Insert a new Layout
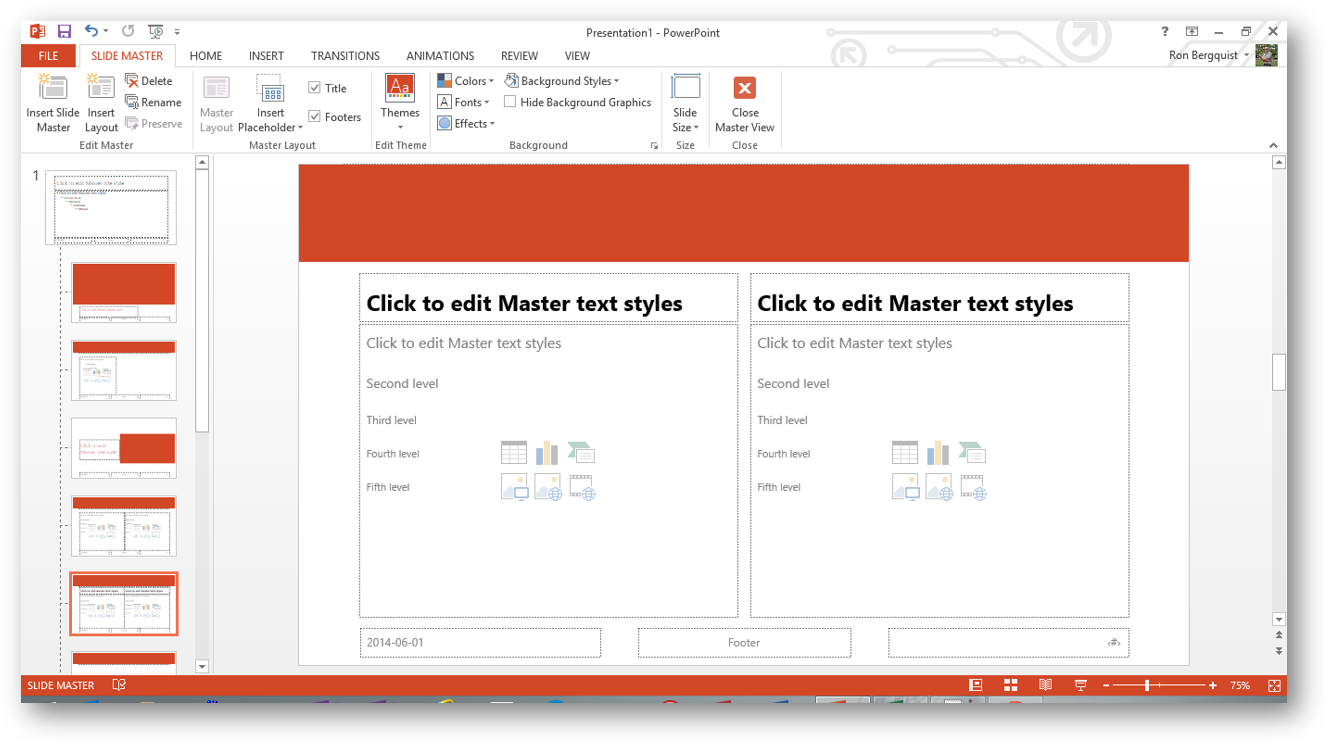Viewport: 1328px width, 744px height. (x=101, y=104)
